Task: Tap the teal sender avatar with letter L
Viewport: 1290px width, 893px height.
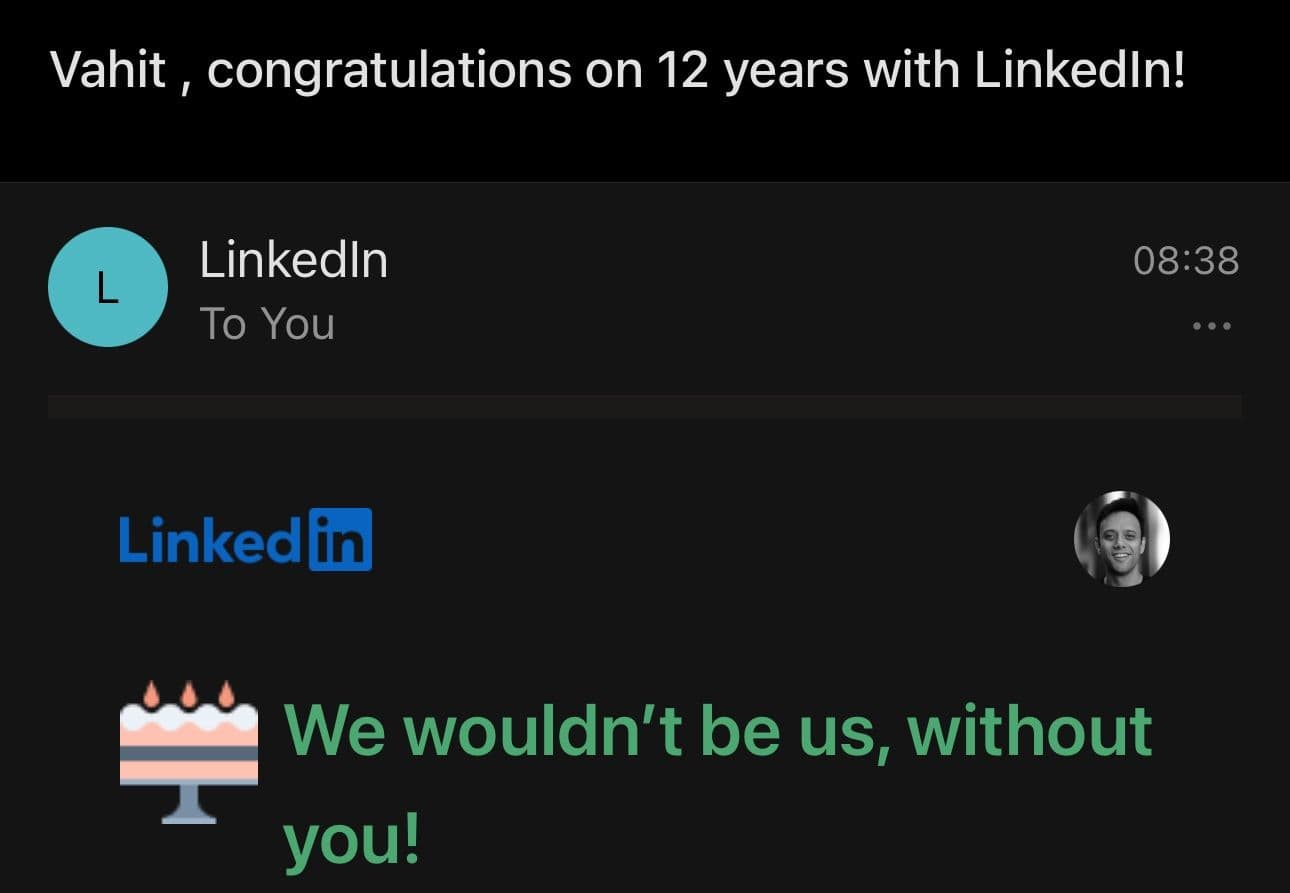Action: click(x=107, y=287)
